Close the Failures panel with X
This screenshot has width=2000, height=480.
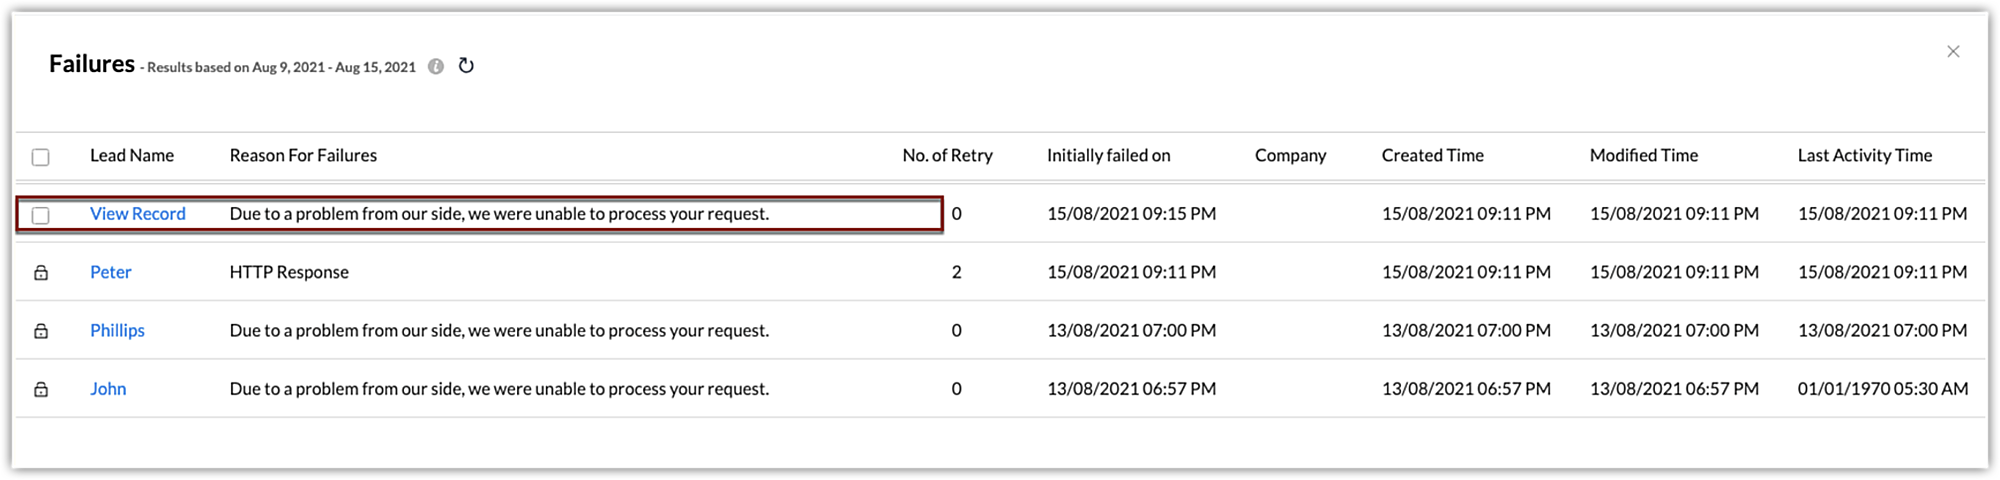click(1953, 51)
